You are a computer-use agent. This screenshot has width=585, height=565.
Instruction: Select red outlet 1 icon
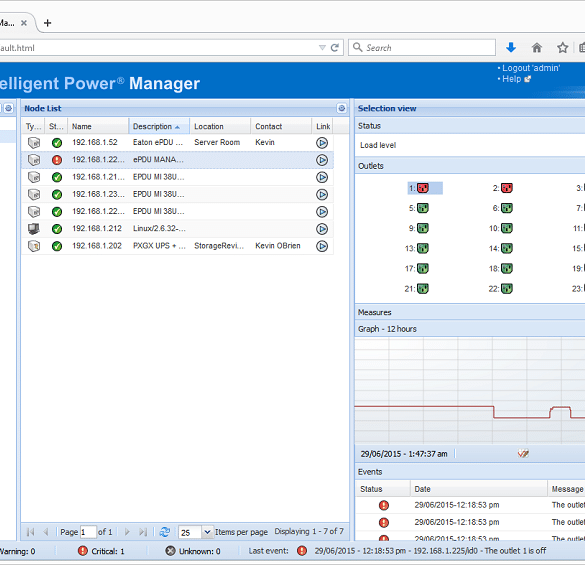(423, 188)
